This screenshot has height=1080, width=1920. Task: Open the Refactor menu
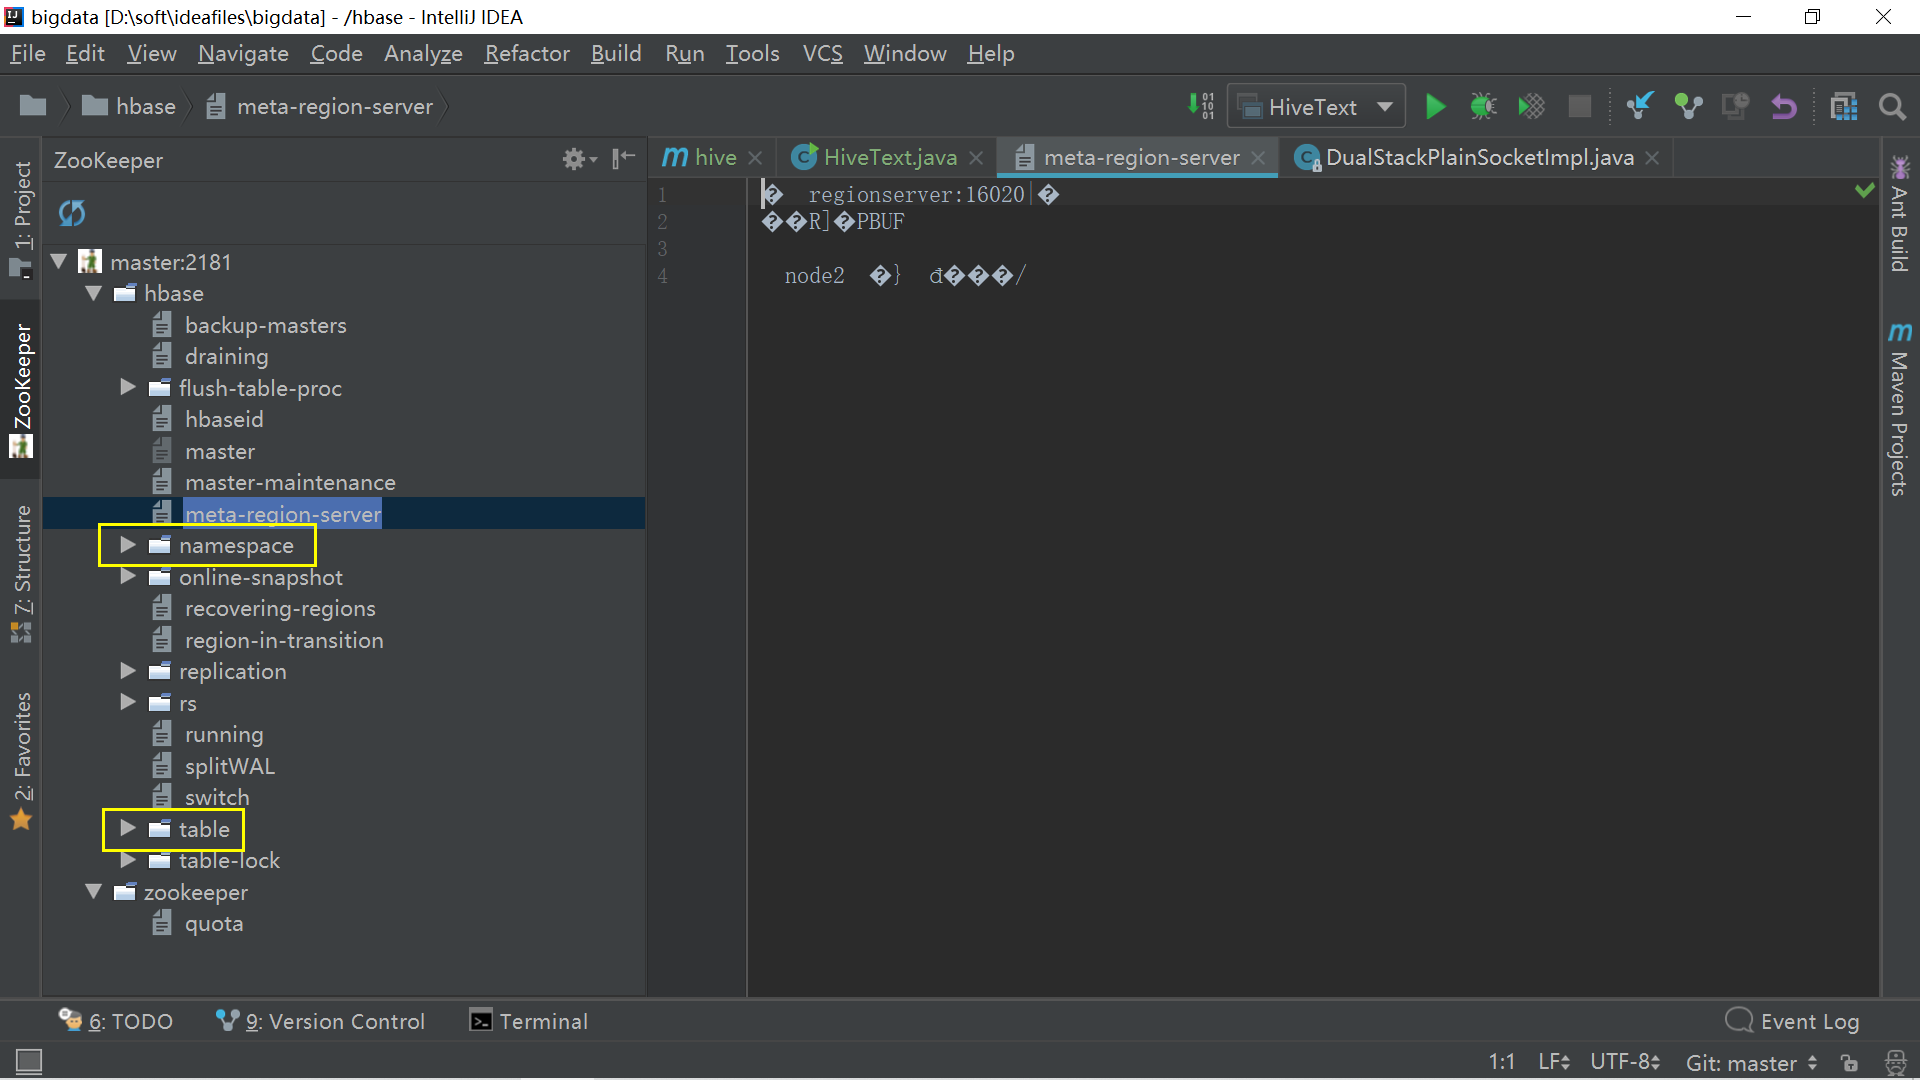click(x=526, y=53)
